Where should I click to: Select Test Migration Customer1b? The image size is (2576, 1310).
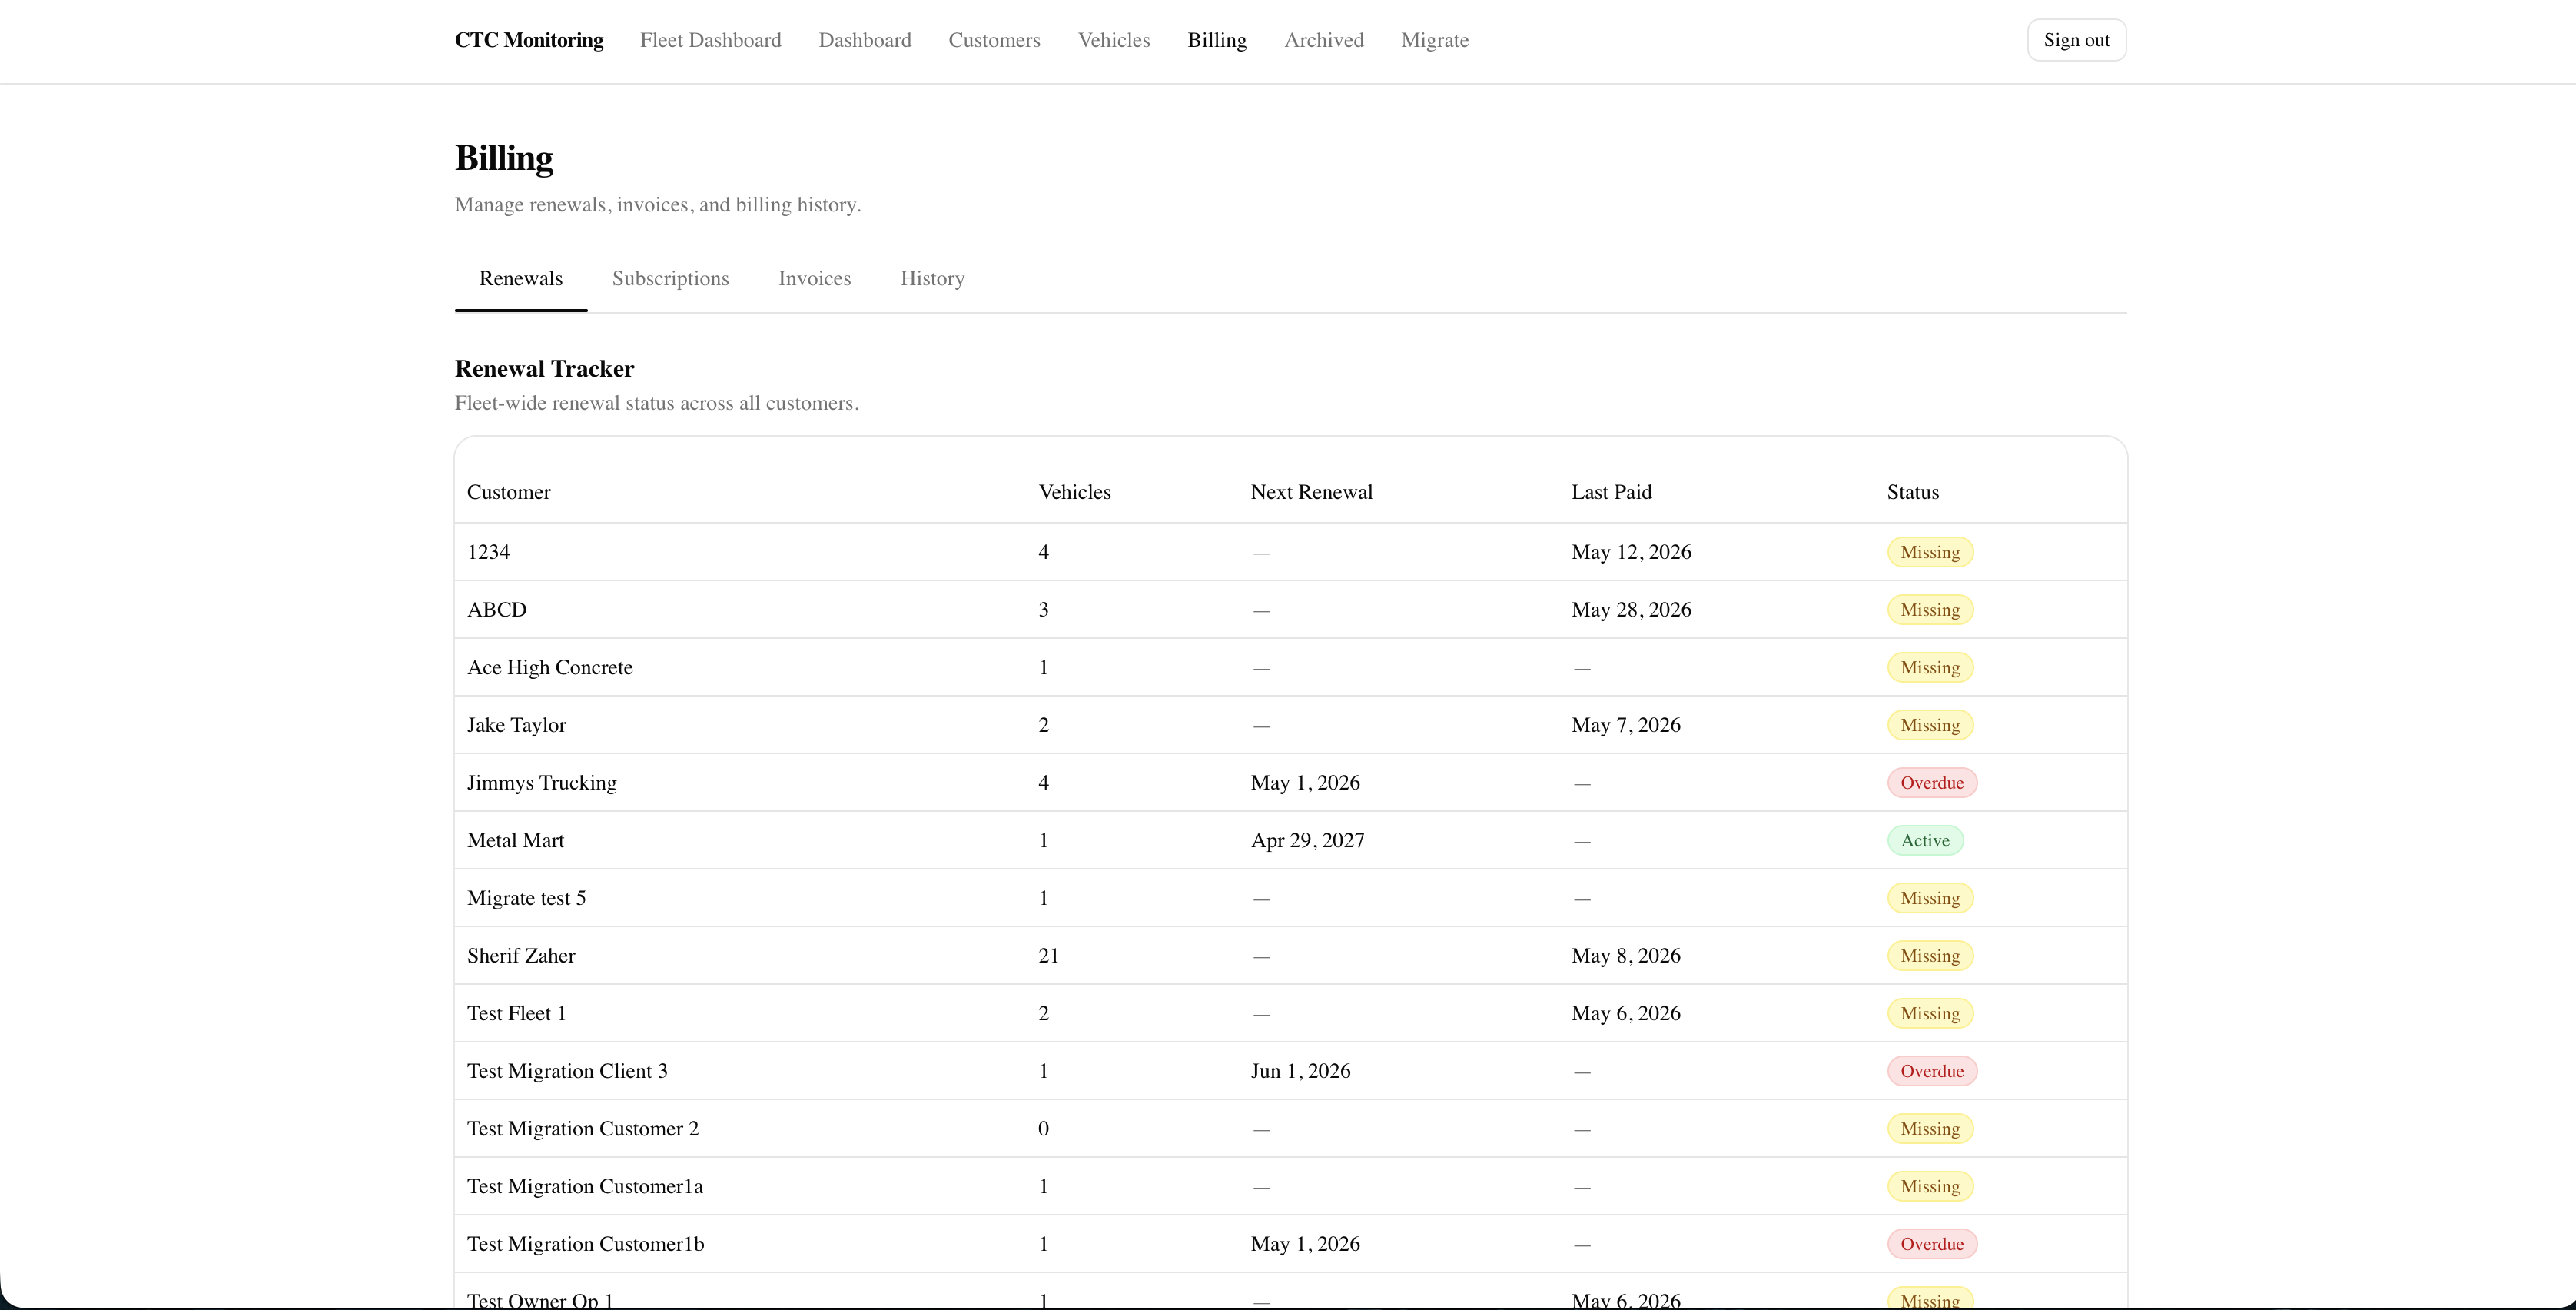click(x=585, y=1244)
